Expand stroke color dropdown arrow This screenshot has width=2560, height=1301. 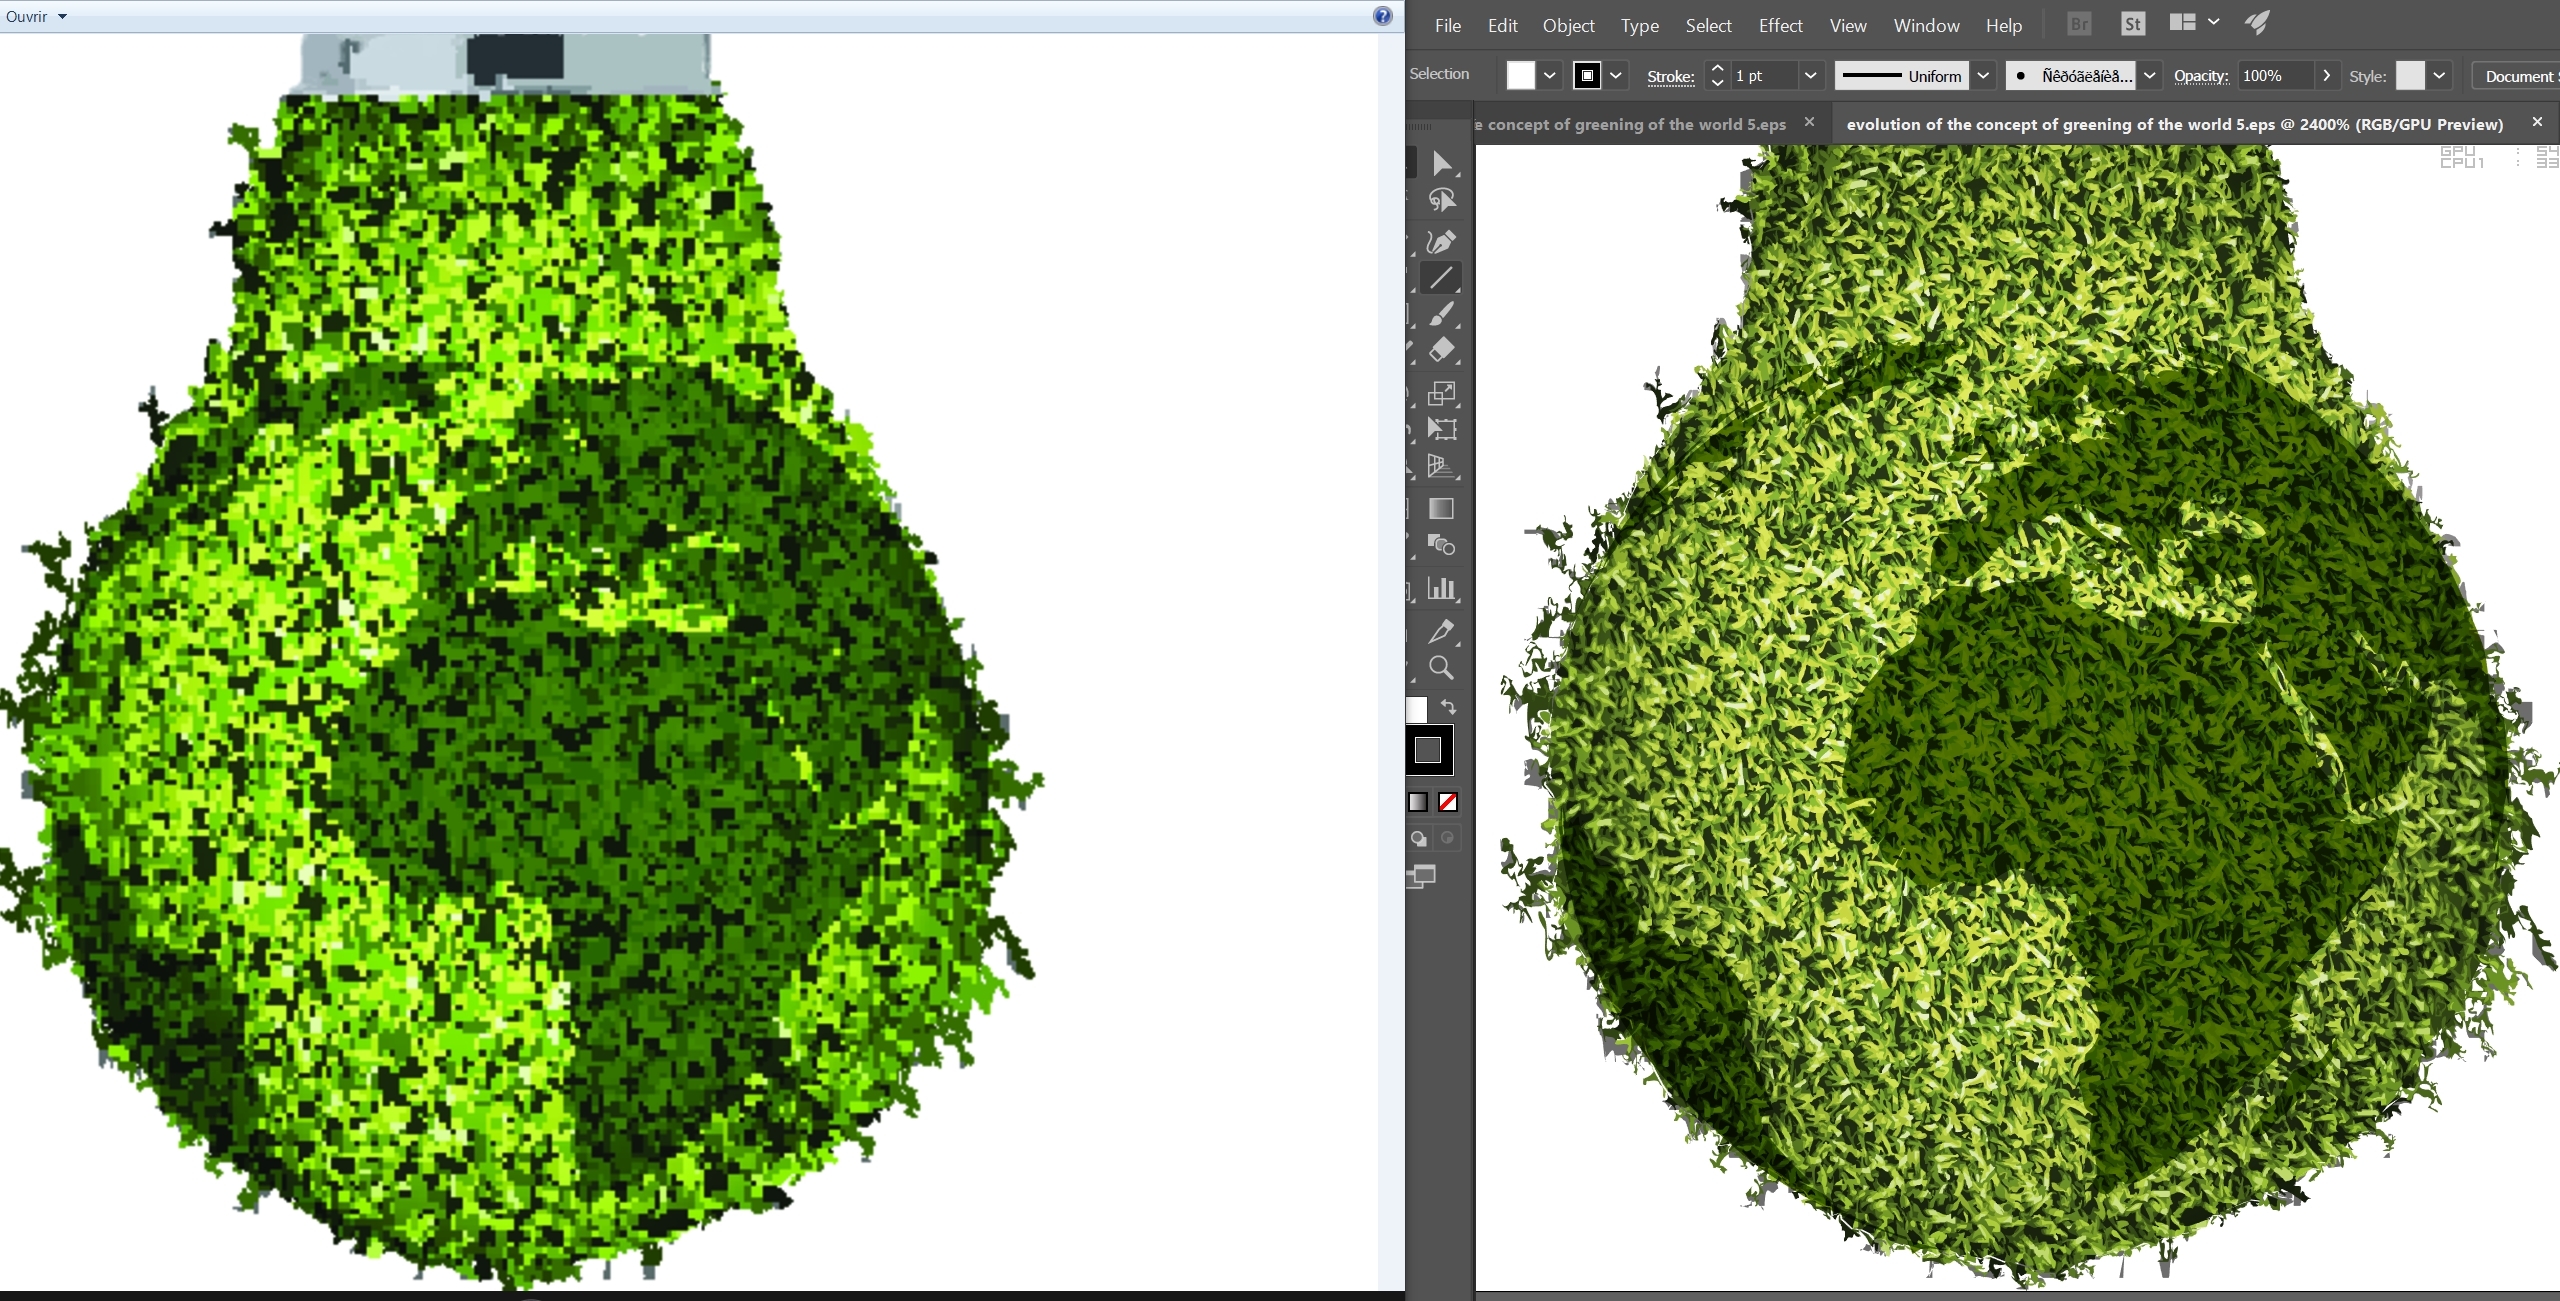[x=1616, y=75]
